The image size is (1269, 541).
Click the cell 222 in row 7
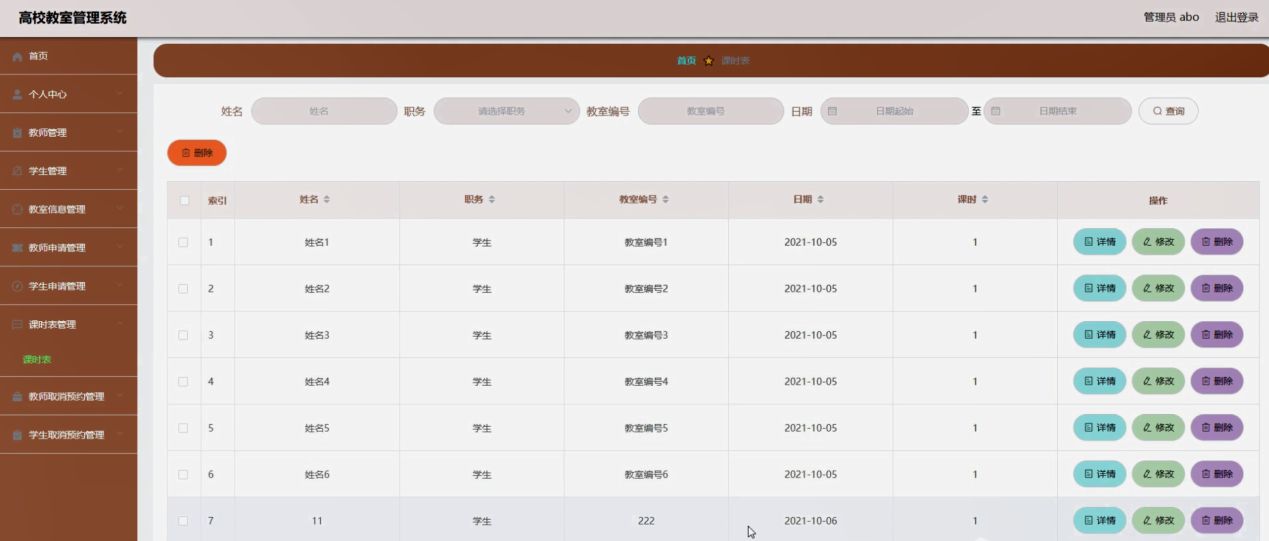click(x=646, y=521)
